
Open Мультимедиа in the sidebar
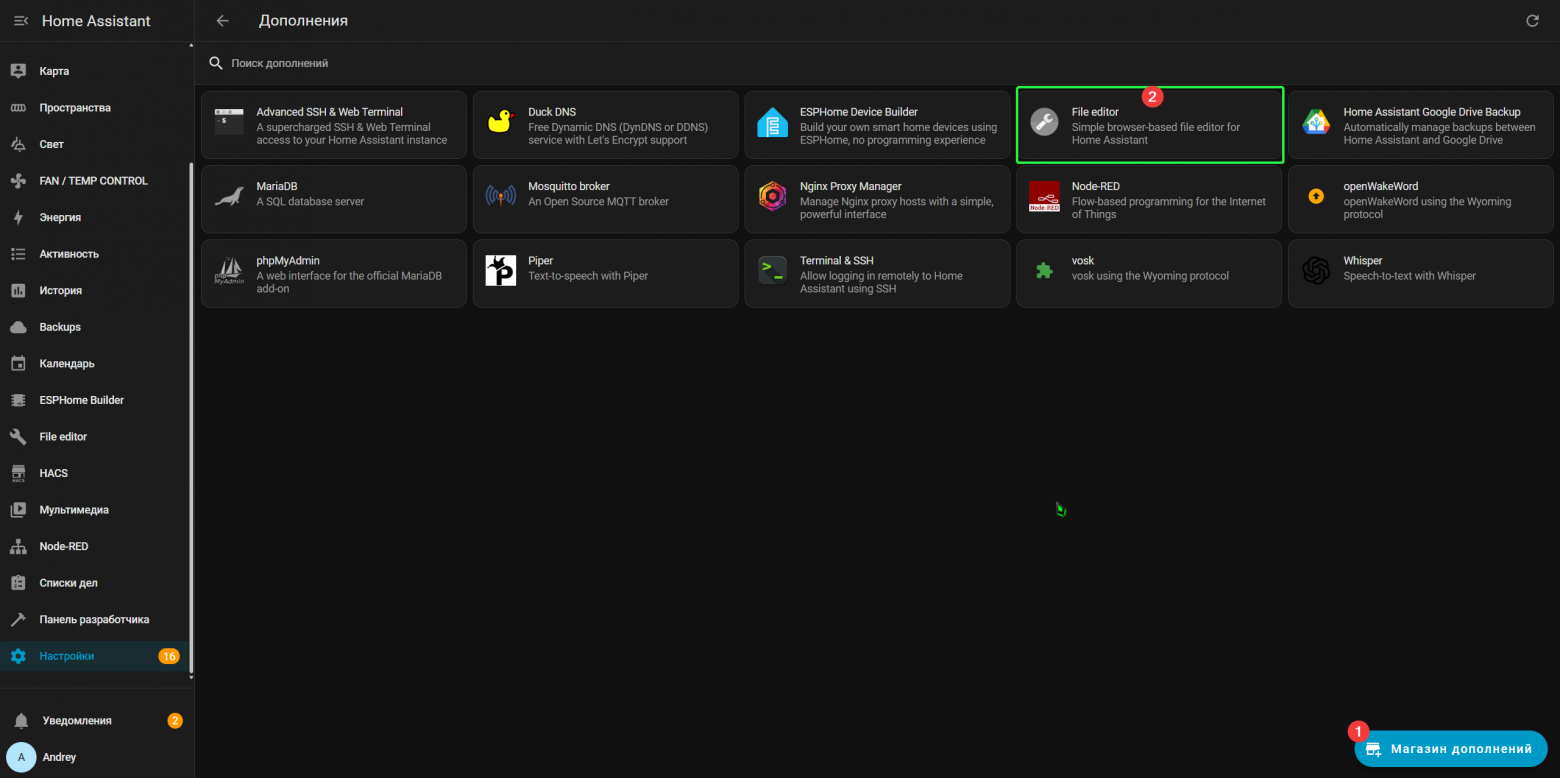(94, 510)
